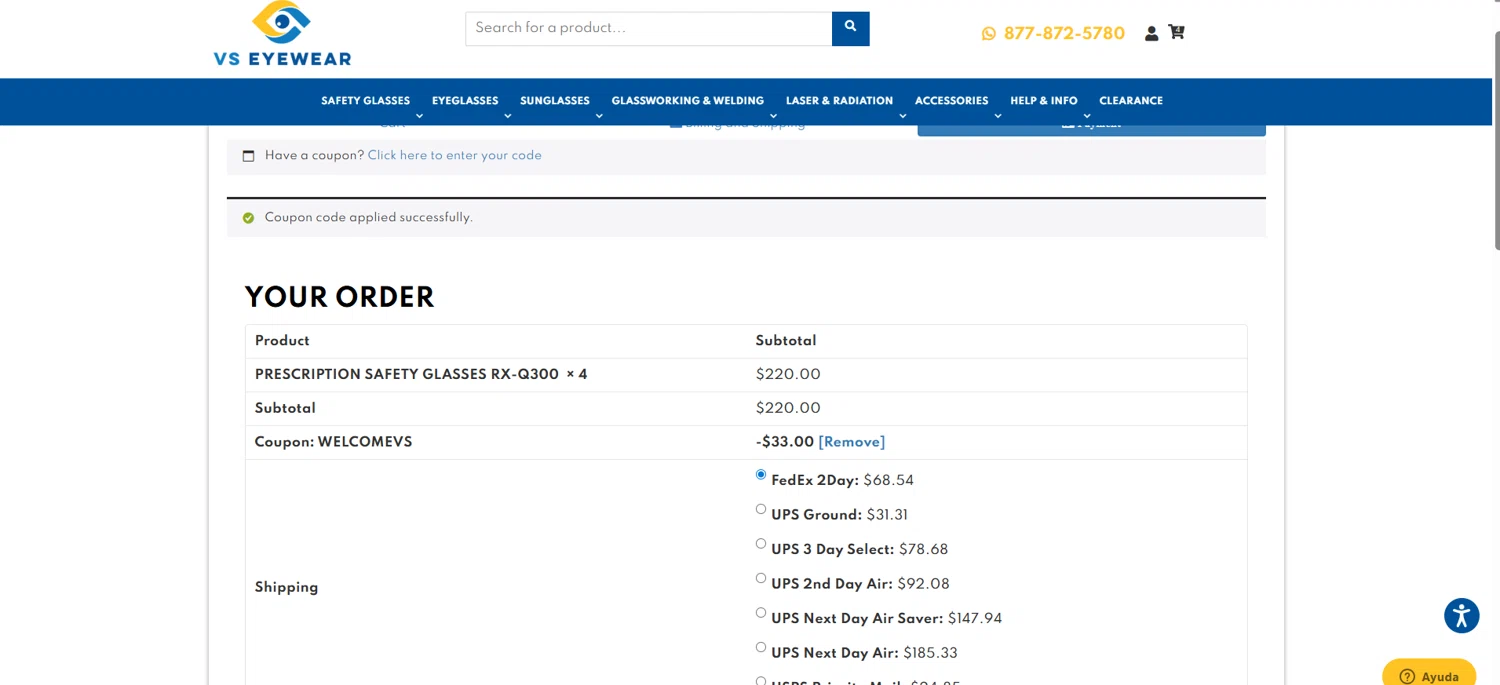Select UPS 2nd Day Air shipping
This screenshot has height=685, width=1500.
click(x=761, y=578)
